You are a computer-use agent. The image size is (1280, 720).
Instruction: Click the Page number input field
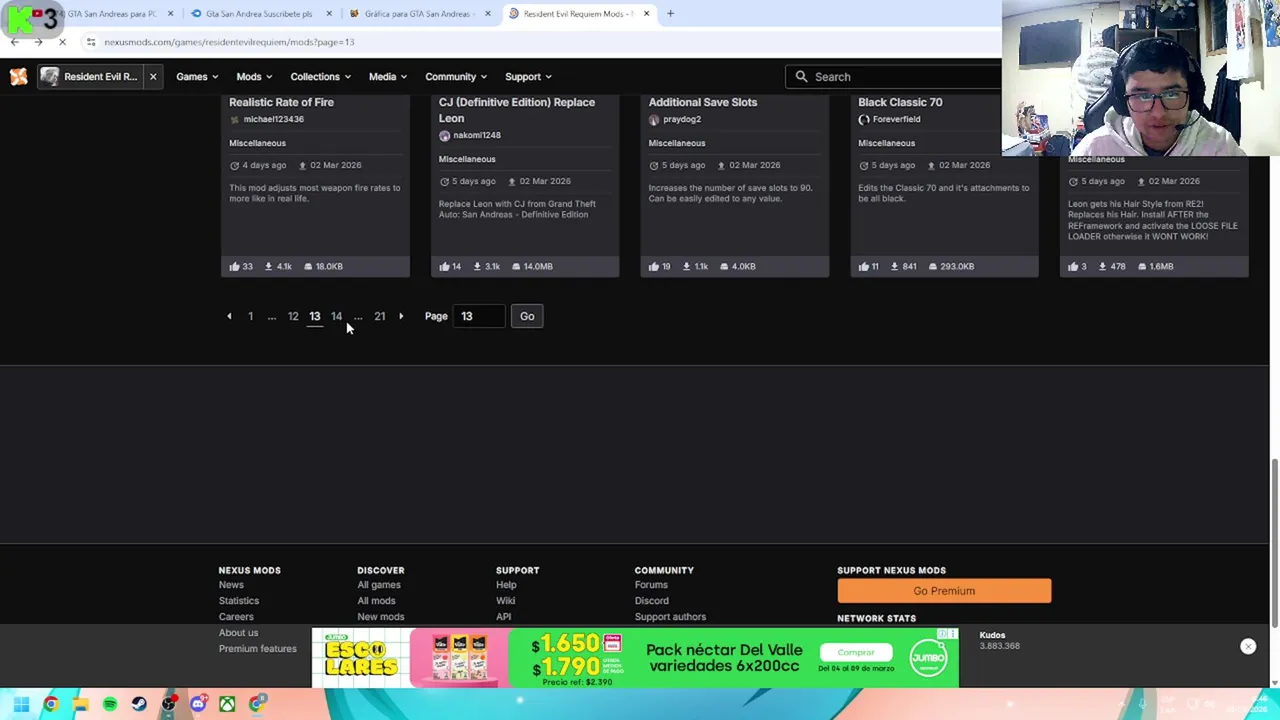click(479, 316)
